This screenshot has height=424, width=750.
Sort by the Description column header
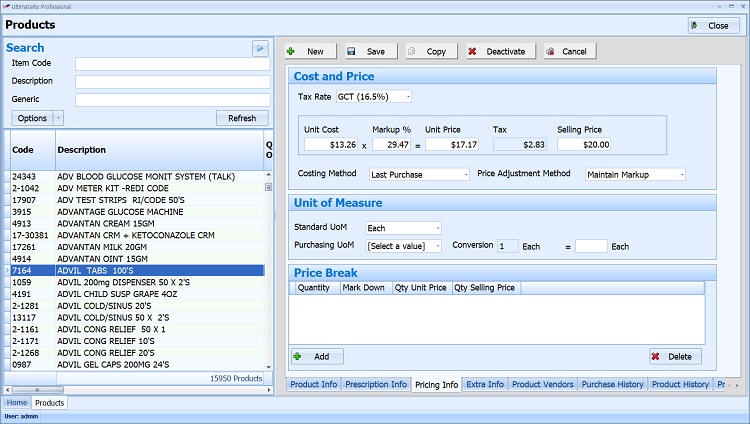159,150
